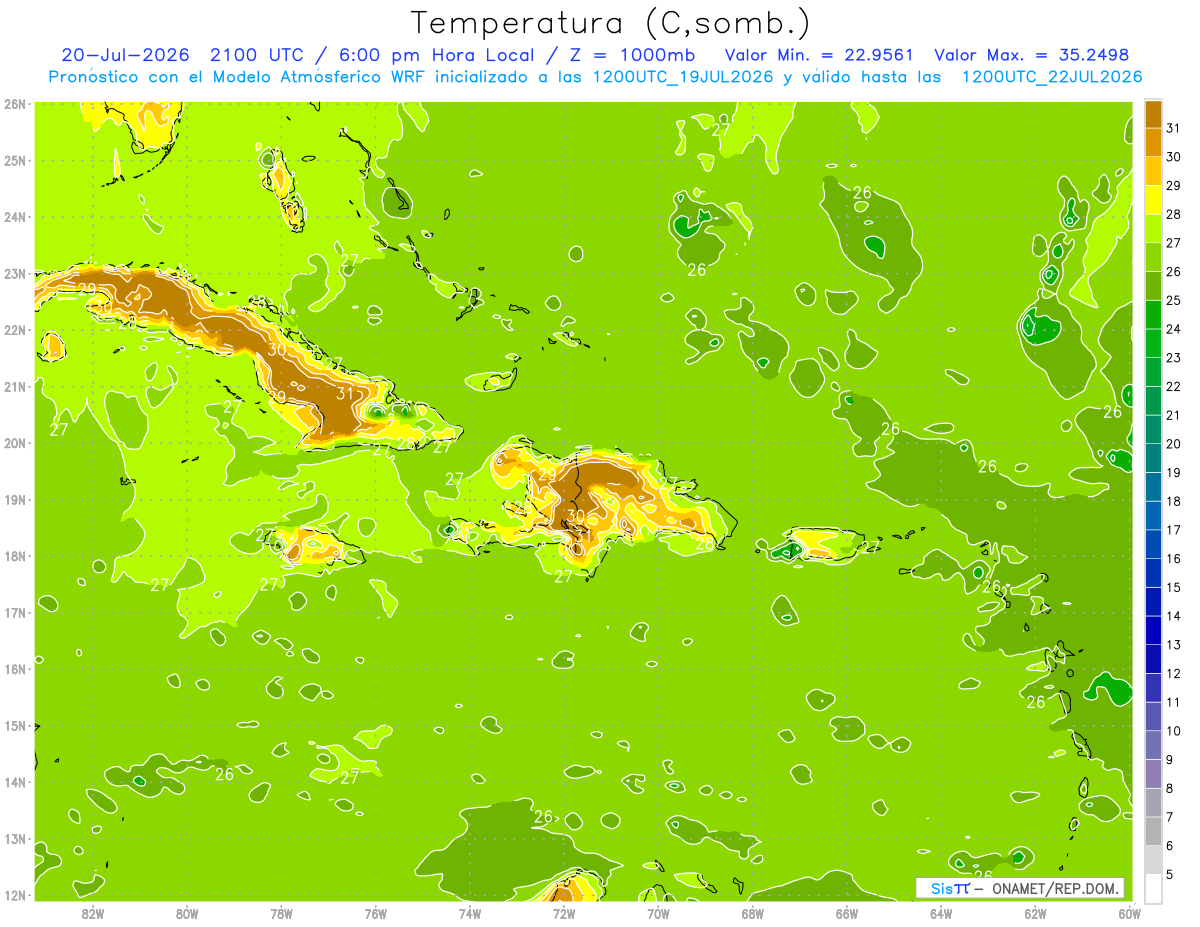Click the '2100 UTC' time text
The height and width of the screenshot is (927, 1200).
click(257, 55)
